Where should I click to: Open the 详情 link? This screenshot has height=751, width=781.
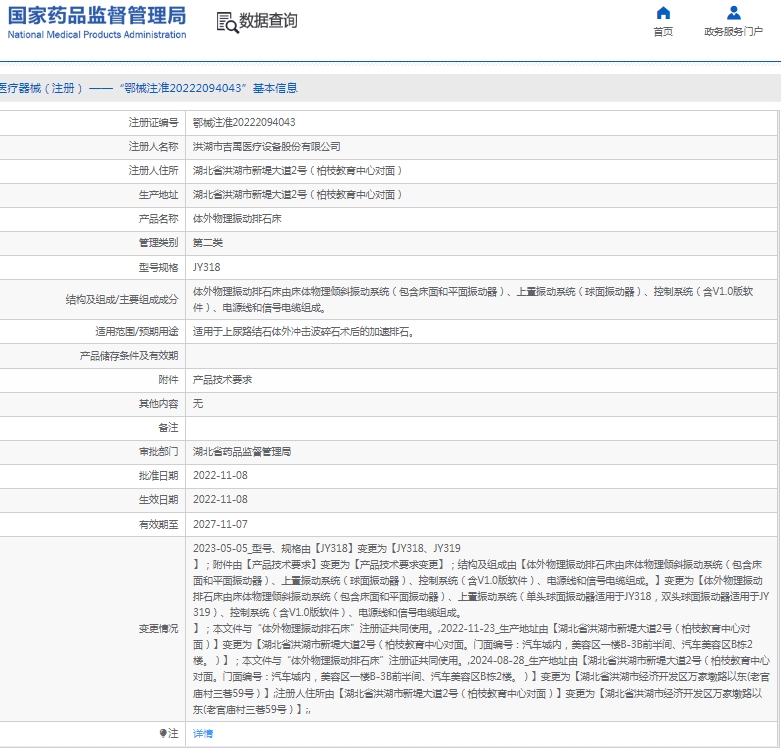tap(203, 734)
